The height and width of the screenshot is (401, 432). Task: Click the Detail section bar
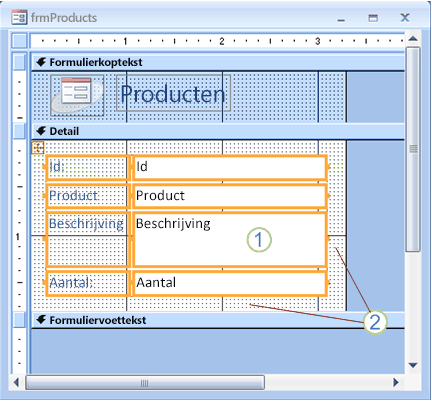click(218, 131)
